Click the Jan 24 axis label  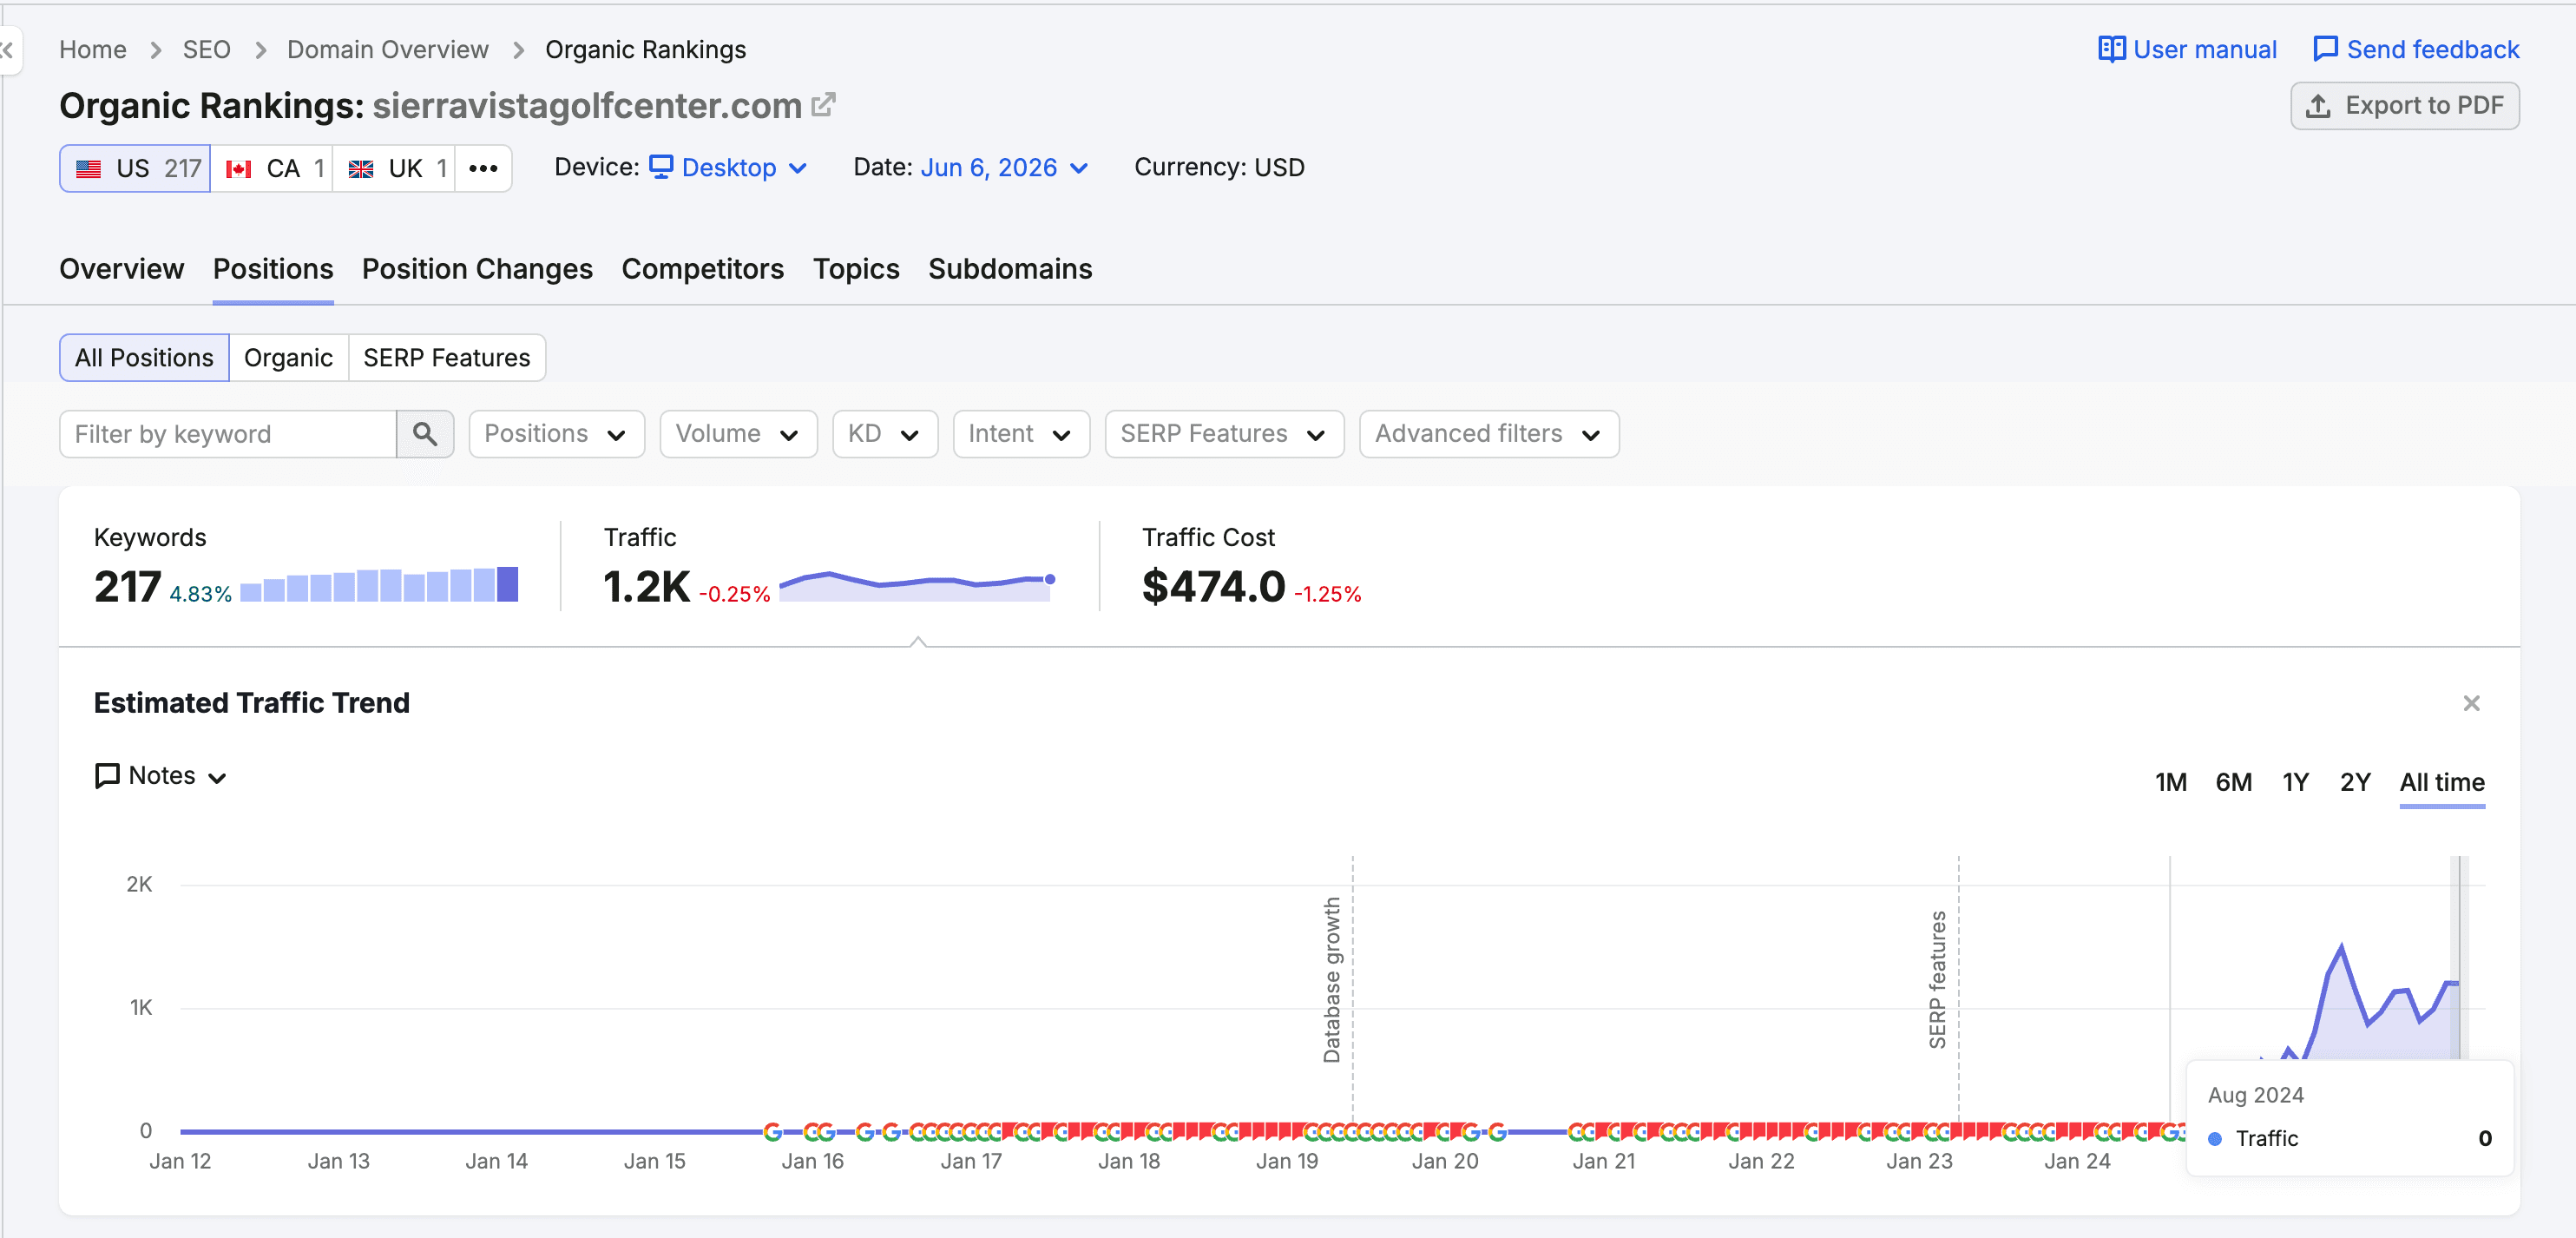[x=2076, y=1161]
